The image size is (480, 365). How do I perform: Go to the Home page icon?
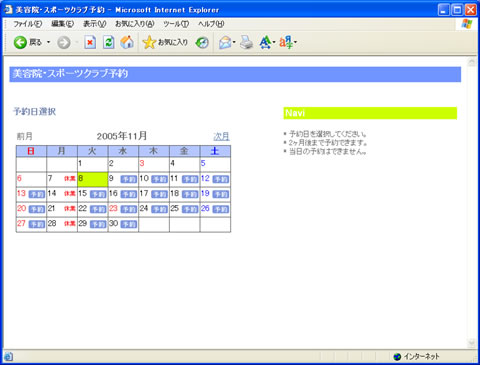tap(127, 42)
